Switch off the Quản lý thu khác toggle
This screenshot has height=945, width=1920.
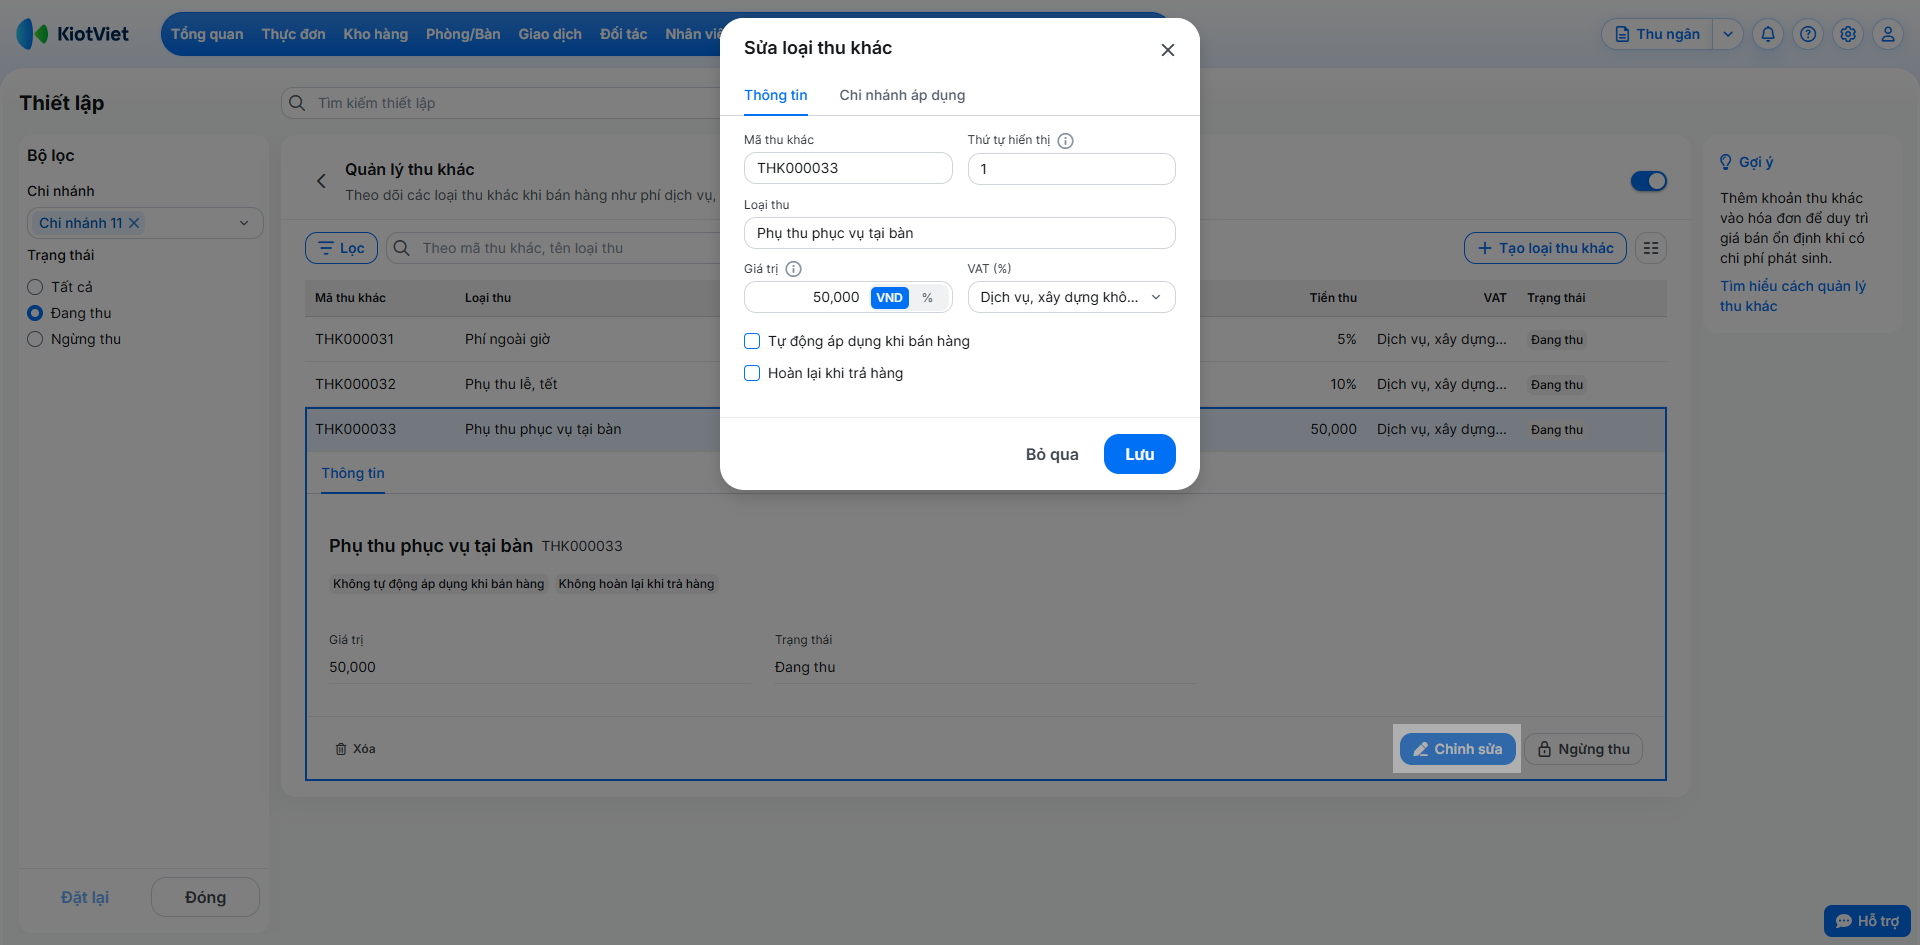point(1648,181)
